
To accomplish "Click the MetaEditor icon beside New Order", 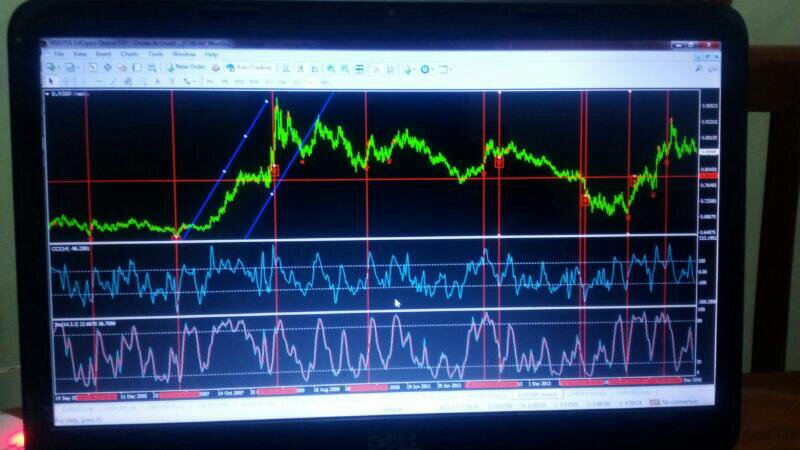I will (217, 67).
